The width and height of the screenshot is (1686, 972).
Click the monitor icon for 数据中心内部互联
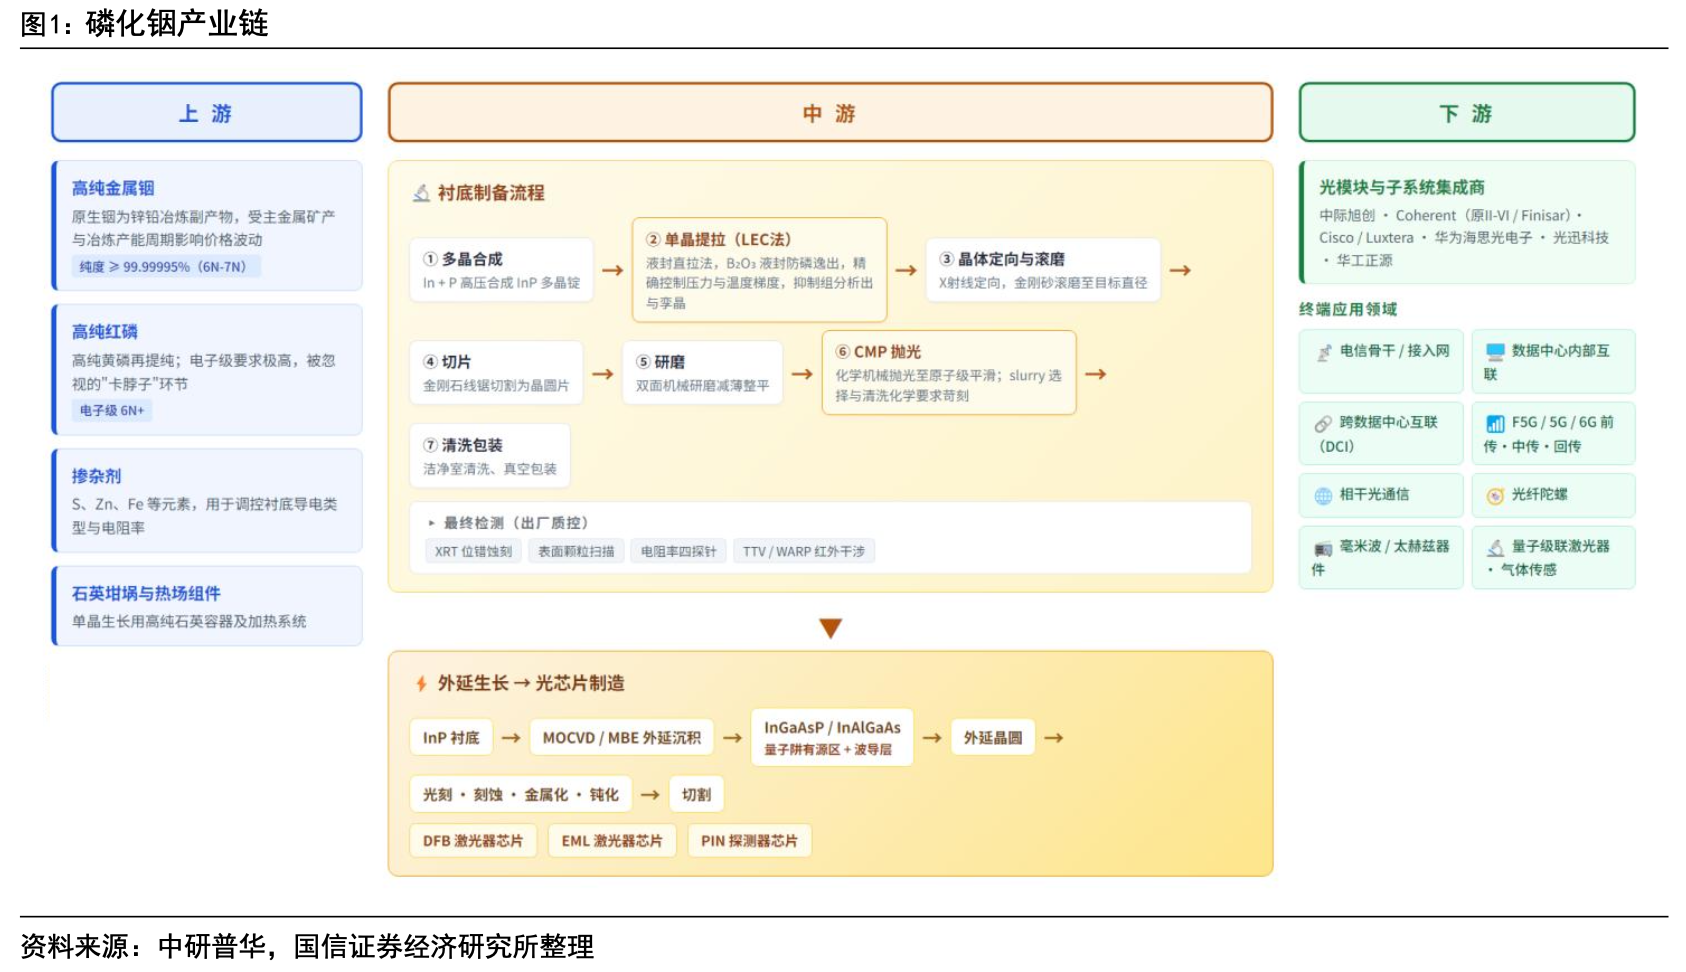click(x=1495, y=352)
